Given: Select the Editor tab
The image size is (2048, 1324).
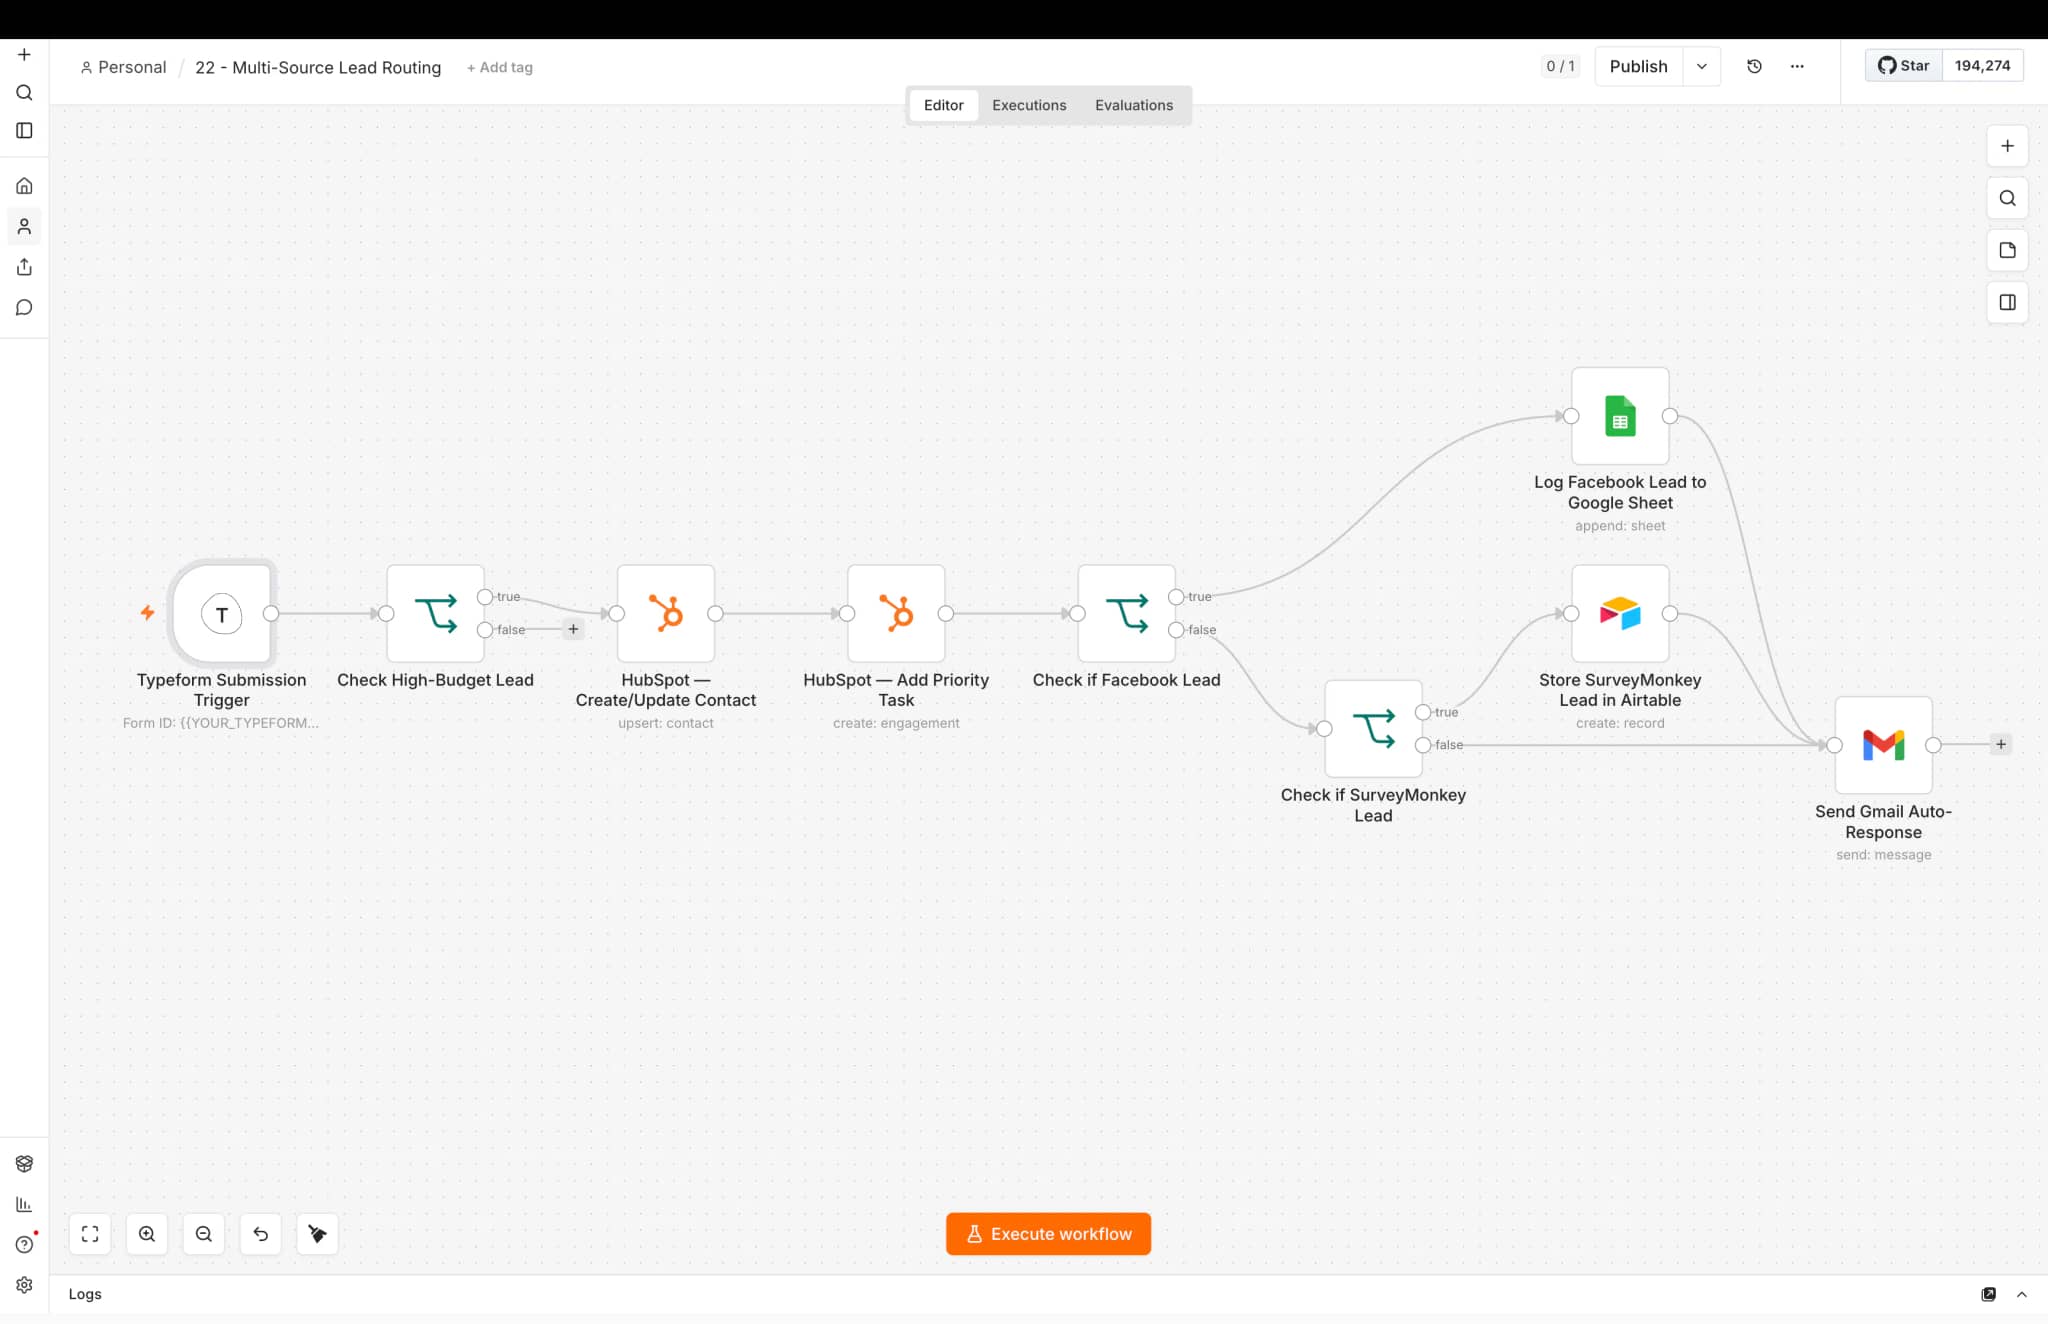Looking at the screenshot, I should click(943, 105).
